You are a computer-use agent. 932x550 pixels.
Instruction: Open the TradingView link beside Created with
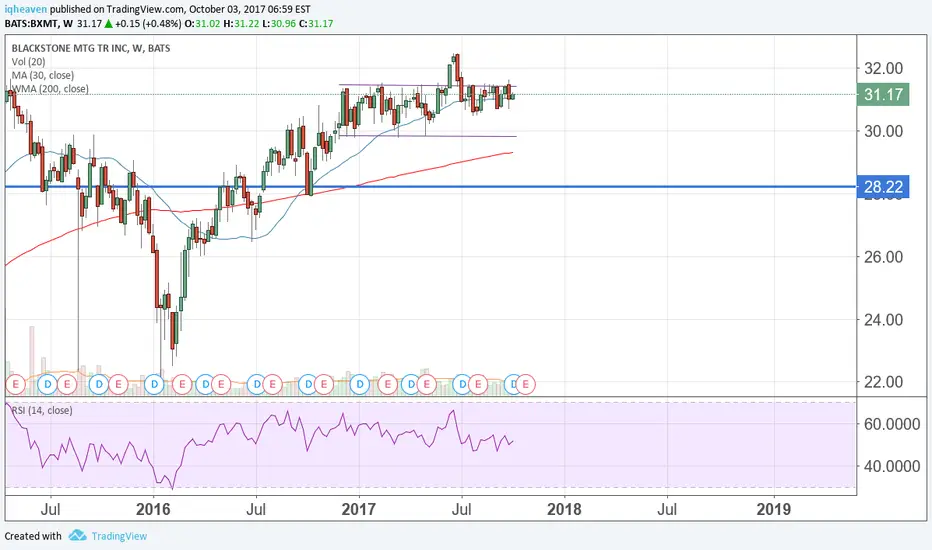119,536
